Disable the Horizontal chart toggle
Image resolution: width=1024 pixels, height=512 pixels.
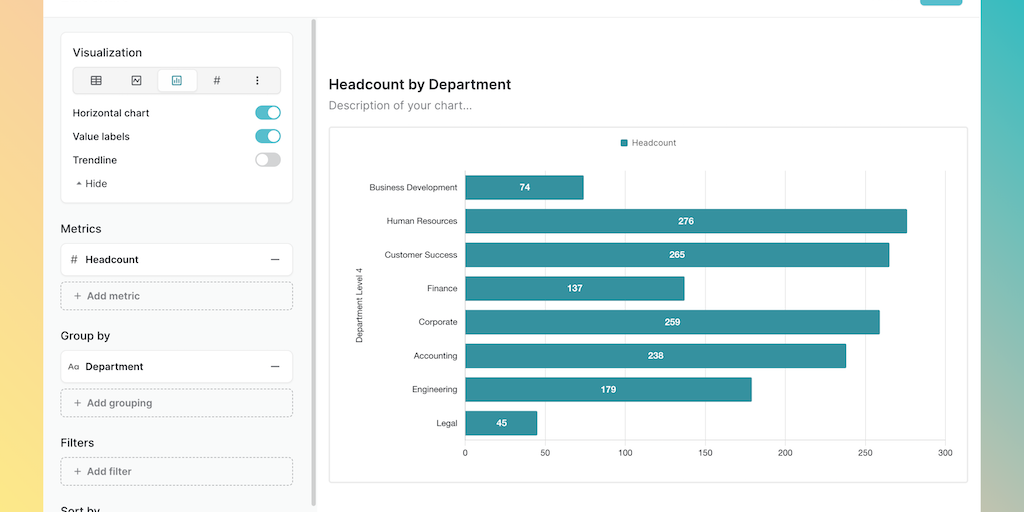click(267, 113)
